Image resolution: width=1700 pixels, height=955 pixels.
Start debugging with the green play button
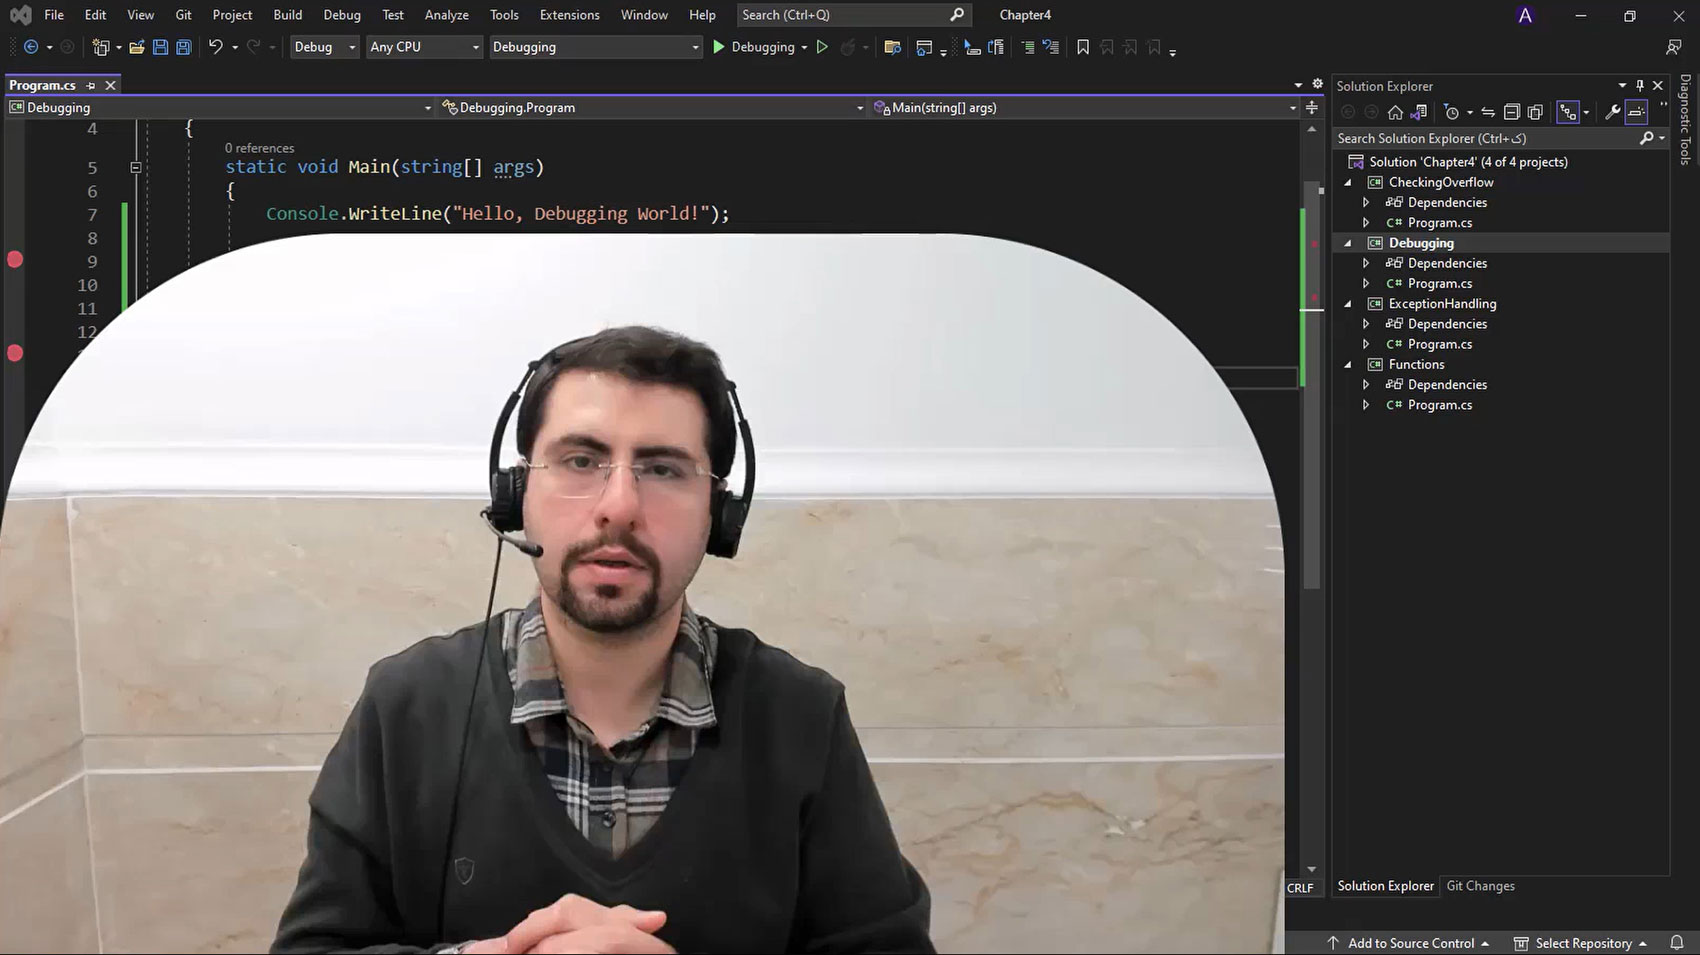point(718,47)
